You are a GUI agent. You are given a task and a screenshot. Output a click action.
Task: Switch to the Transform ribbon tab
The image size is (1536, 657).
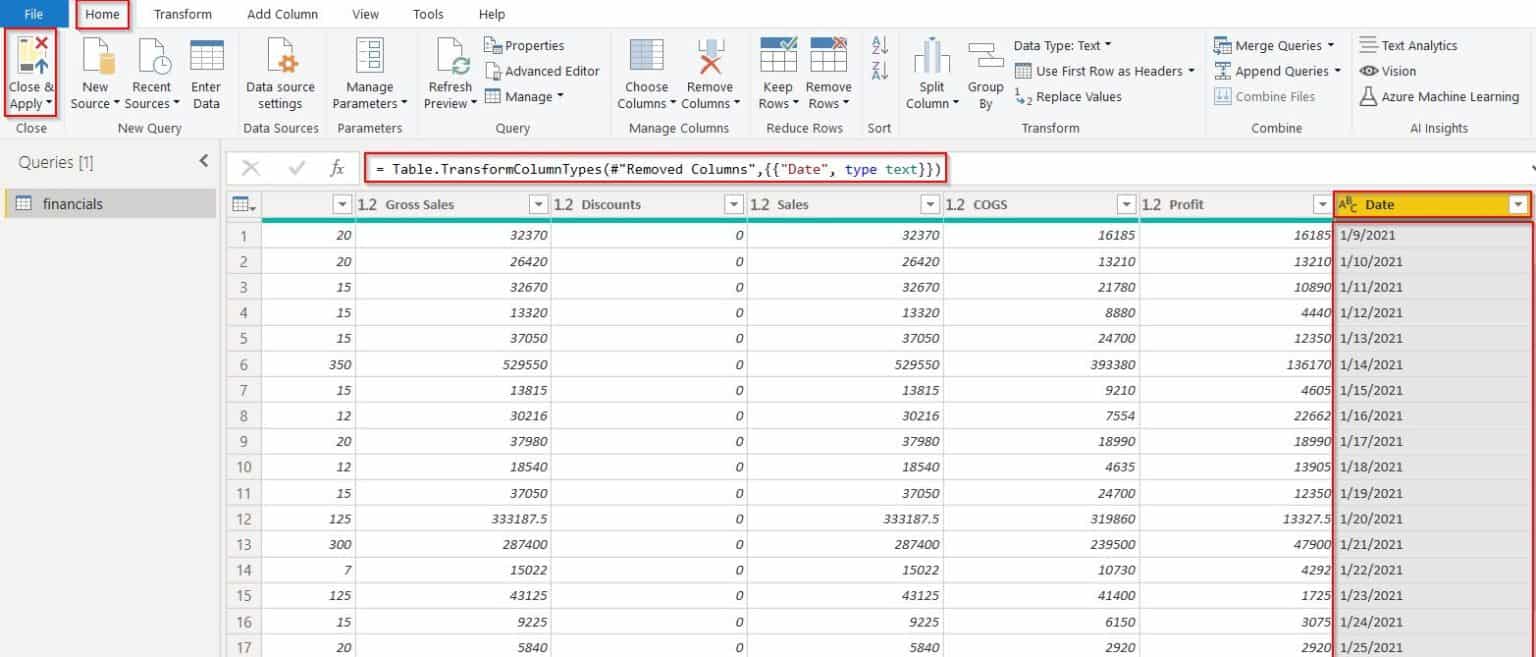[x=183, y=14]
